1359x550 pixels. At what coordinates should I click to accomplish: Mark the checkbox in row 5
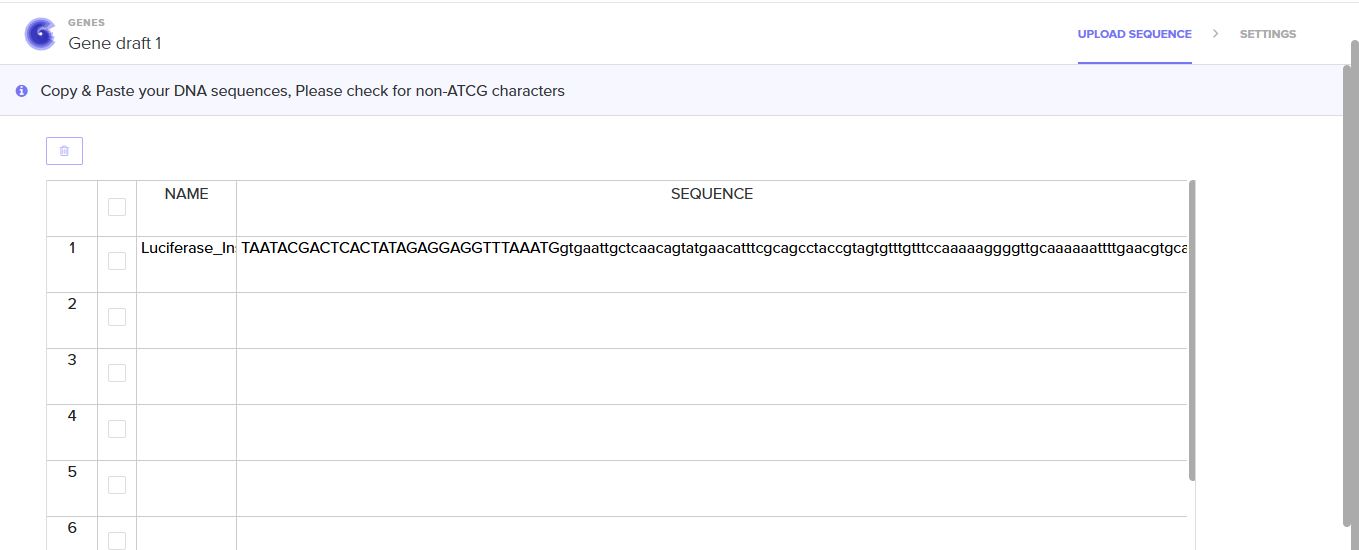[117, 485]
